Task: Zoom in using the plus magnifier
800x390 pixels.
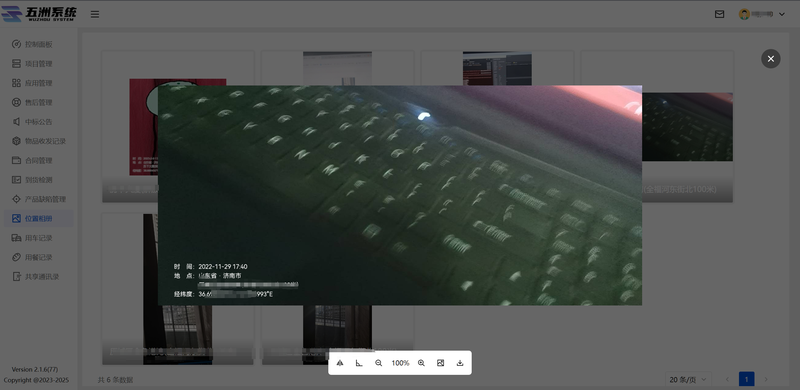Action: click(421, 363)
